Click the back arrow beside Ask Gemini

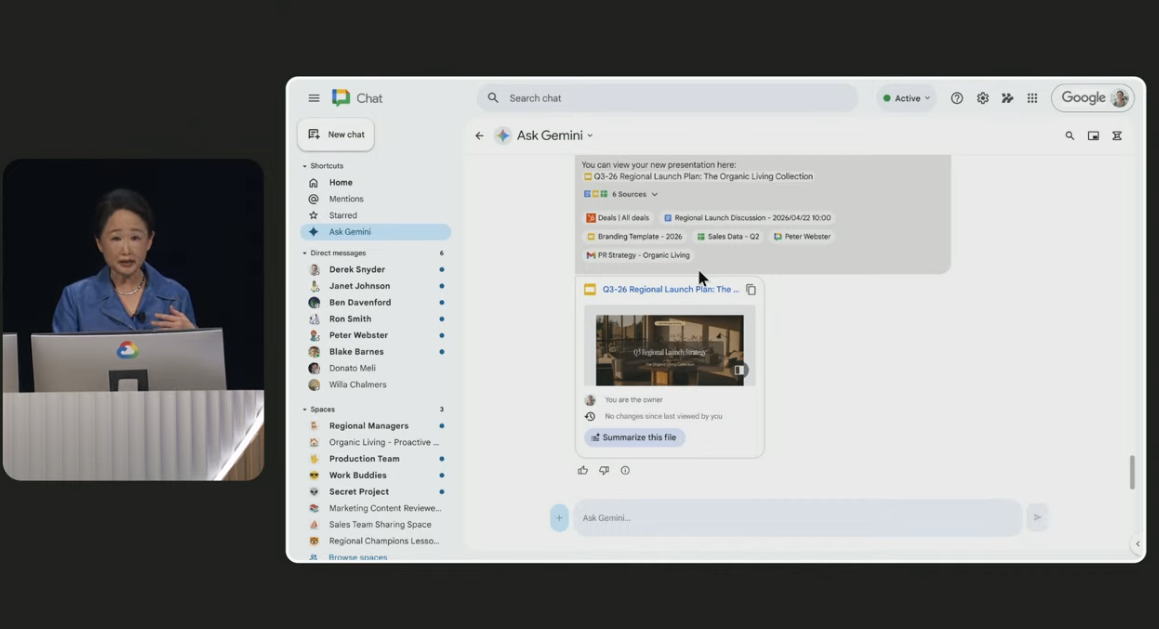(x=479, y=136)
